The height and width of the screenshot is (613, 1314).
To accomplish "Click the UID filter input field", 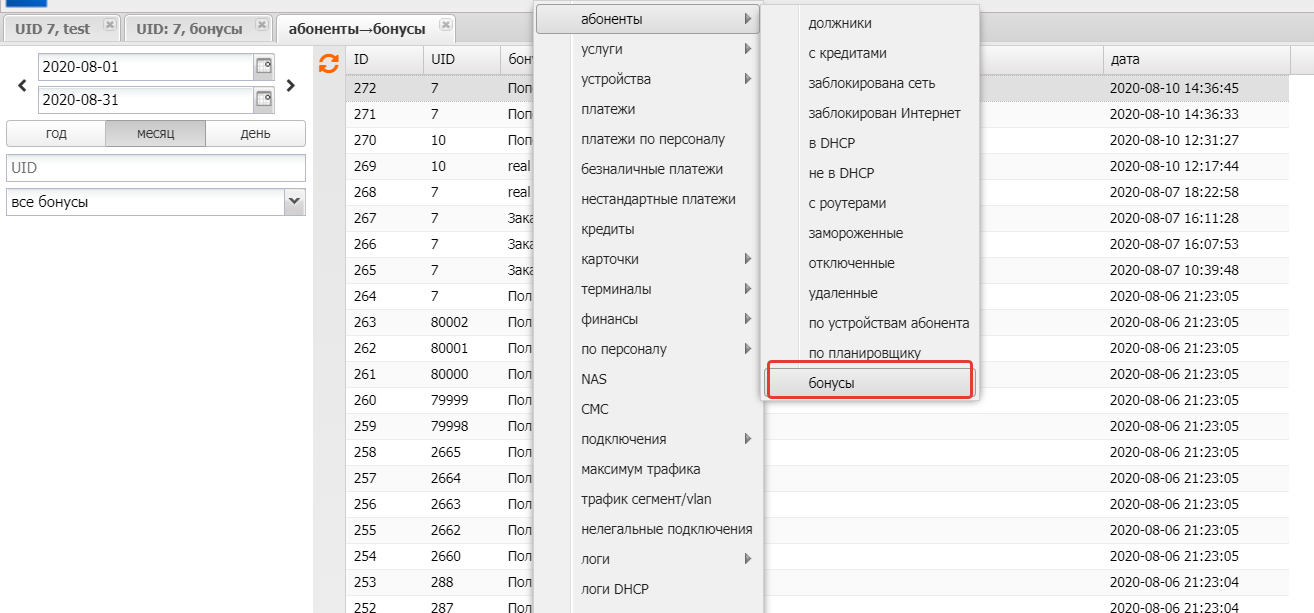I will (155, 169).
